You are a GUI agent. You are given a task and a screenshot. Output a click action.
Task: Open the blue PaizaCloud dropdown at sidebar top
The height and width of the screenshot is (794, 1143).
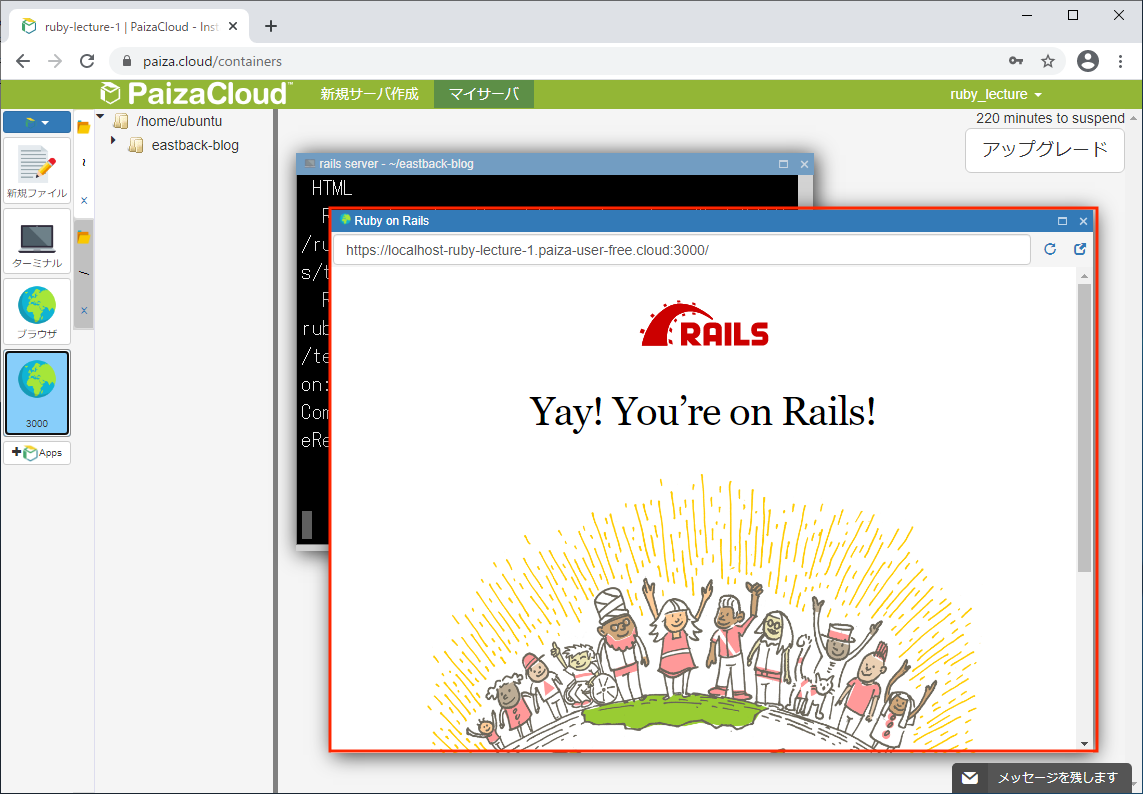click(x=37, y=122)
